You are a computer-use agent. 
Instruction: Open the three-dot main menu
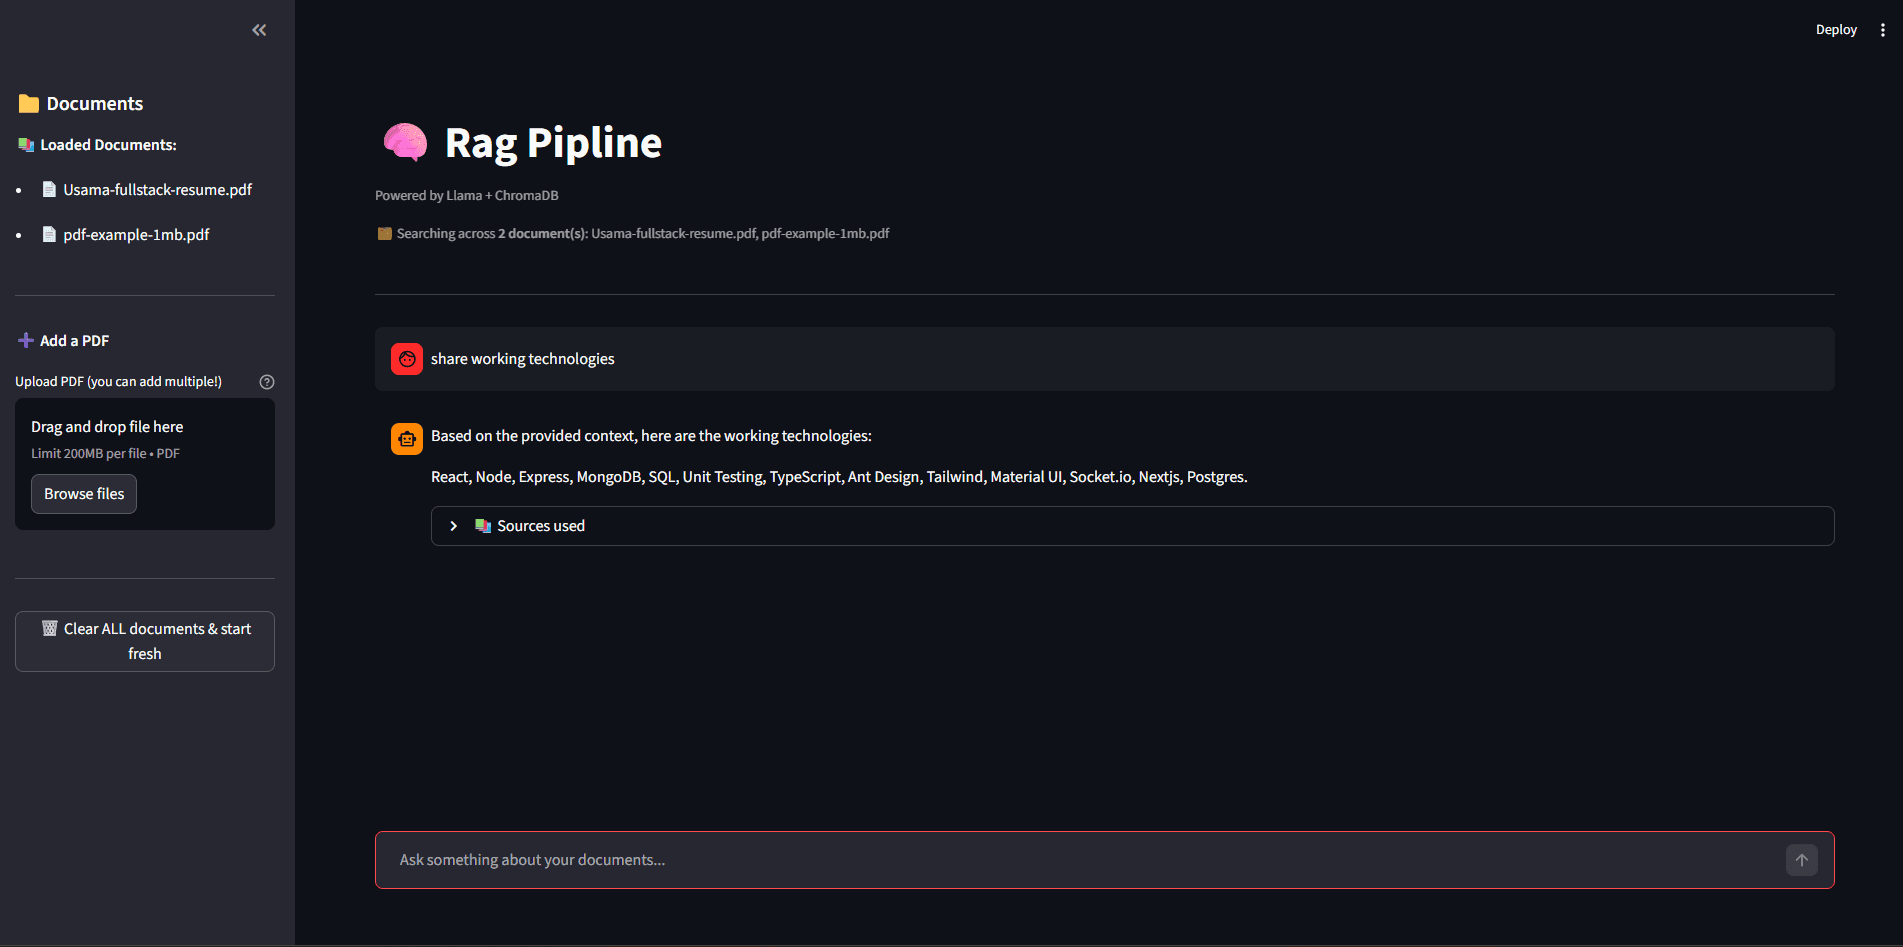(x=1882, y=30)
